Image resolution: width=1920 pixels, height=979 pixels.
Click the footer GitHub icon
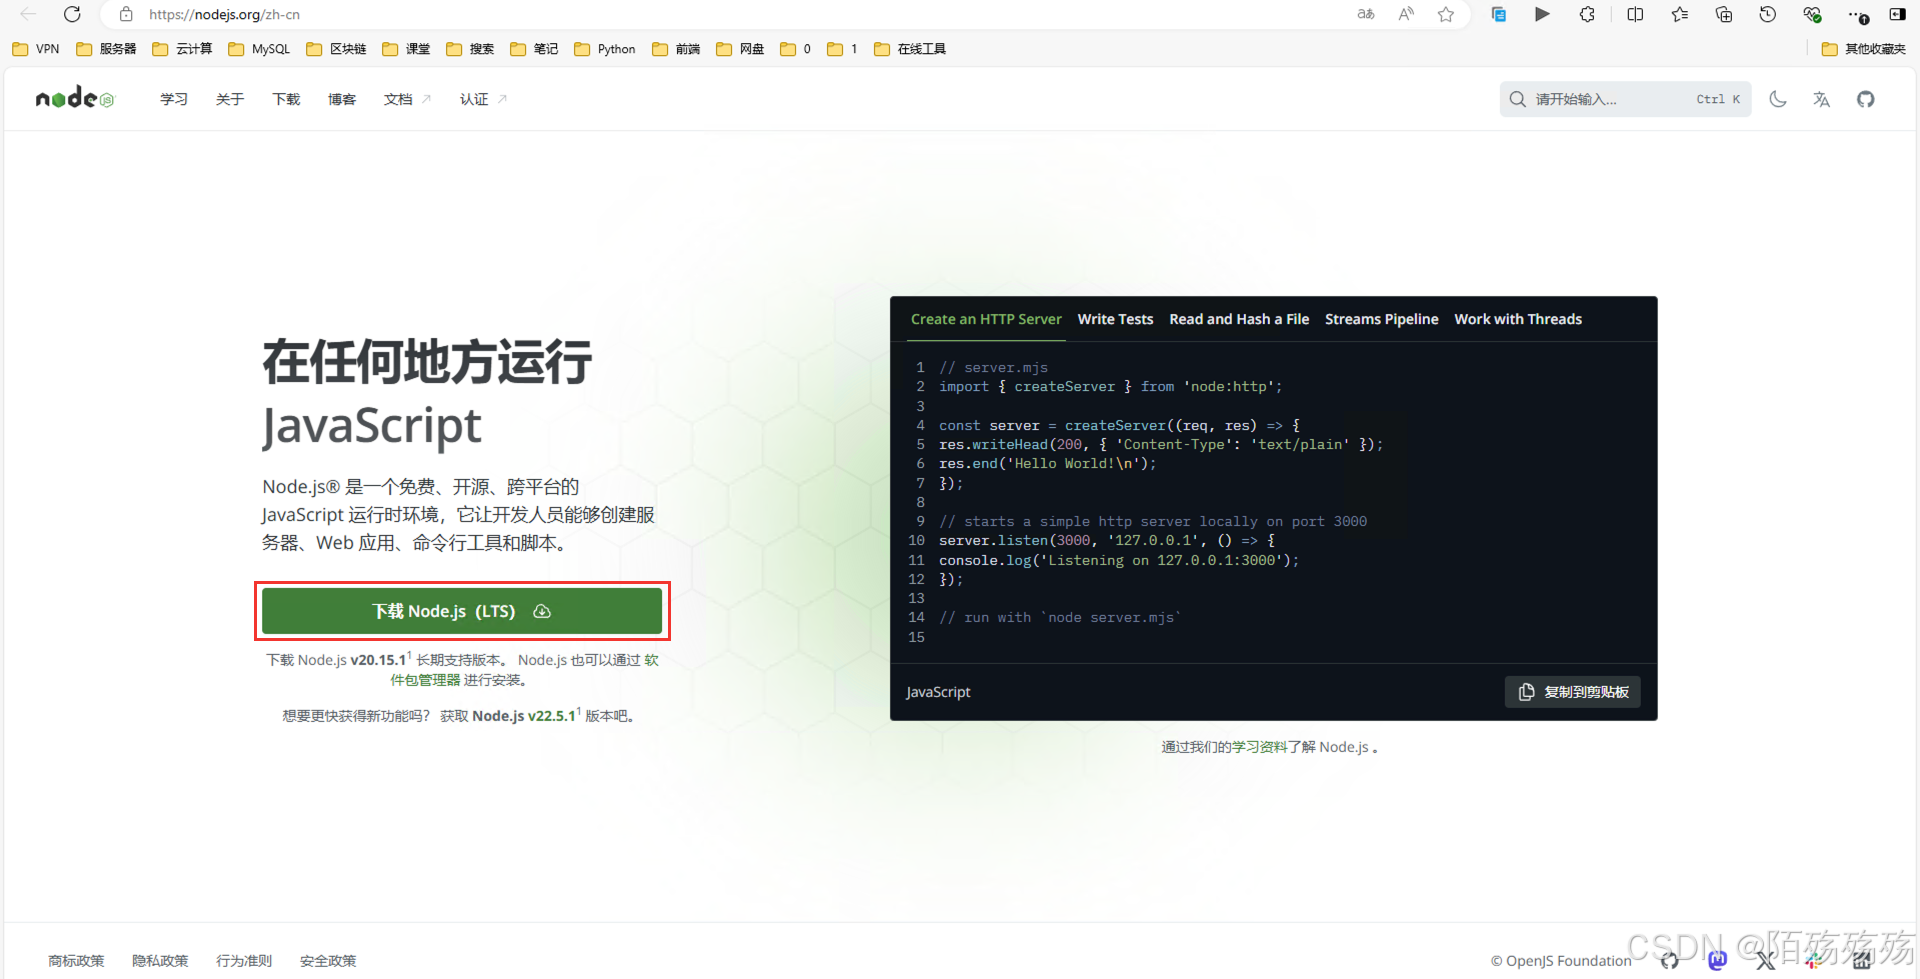(x=1670, y=961)
